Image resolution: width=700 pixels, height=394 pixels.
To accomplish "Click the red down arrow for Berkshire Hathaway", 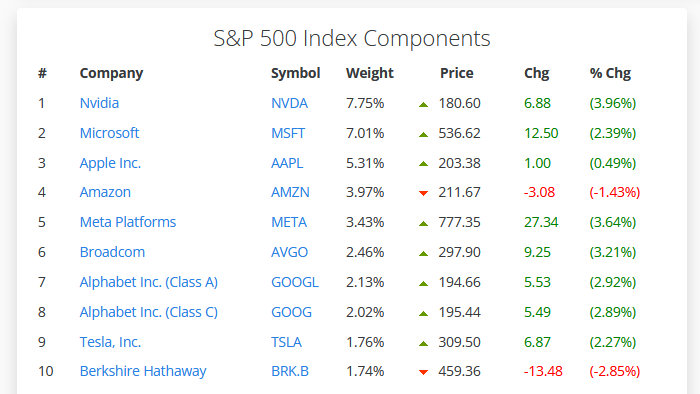I will click(x=424, y=372).
